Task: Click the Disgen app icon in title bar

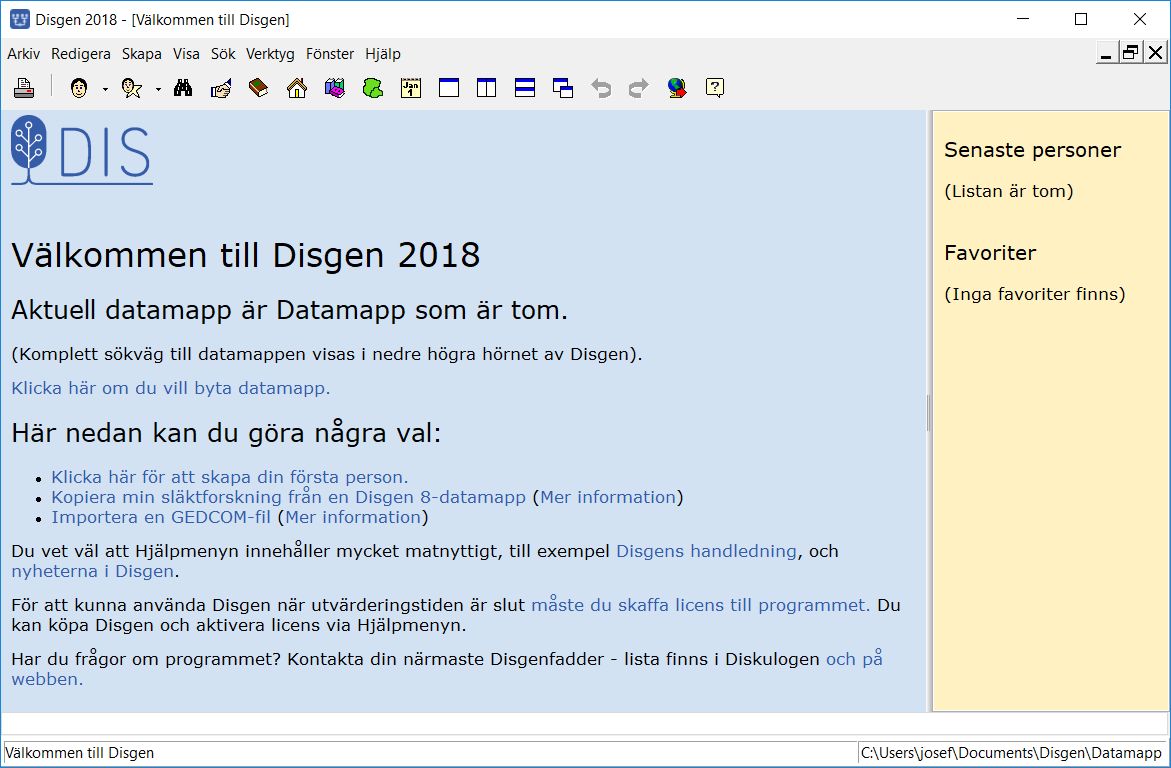Action: [19, 19]
